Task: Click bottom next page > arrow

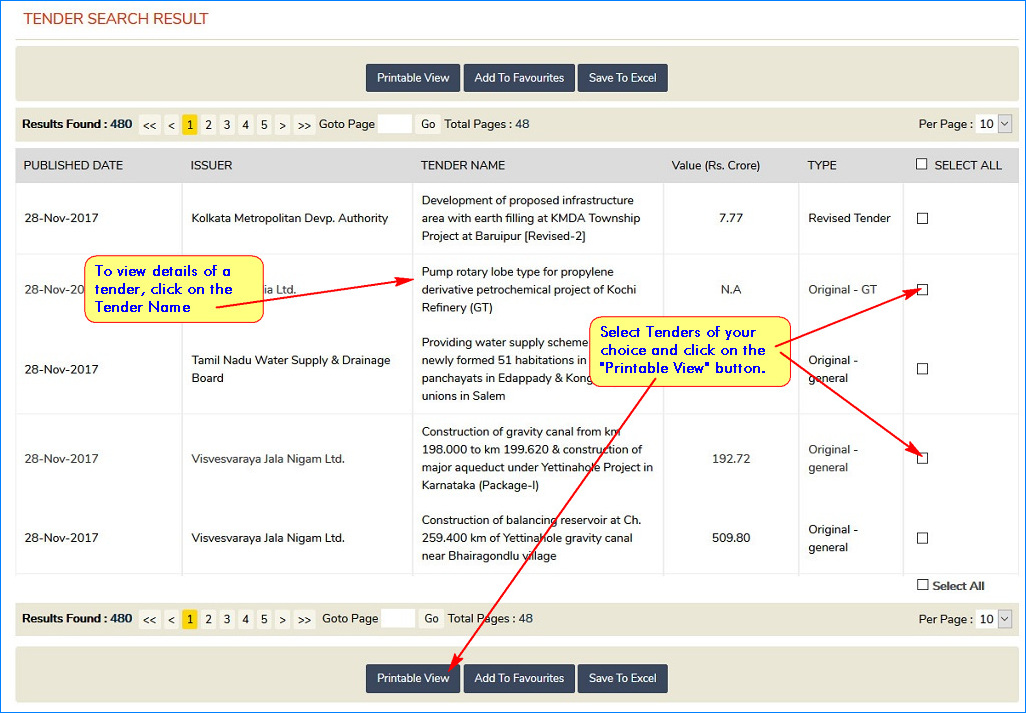Action: (283, 619)
